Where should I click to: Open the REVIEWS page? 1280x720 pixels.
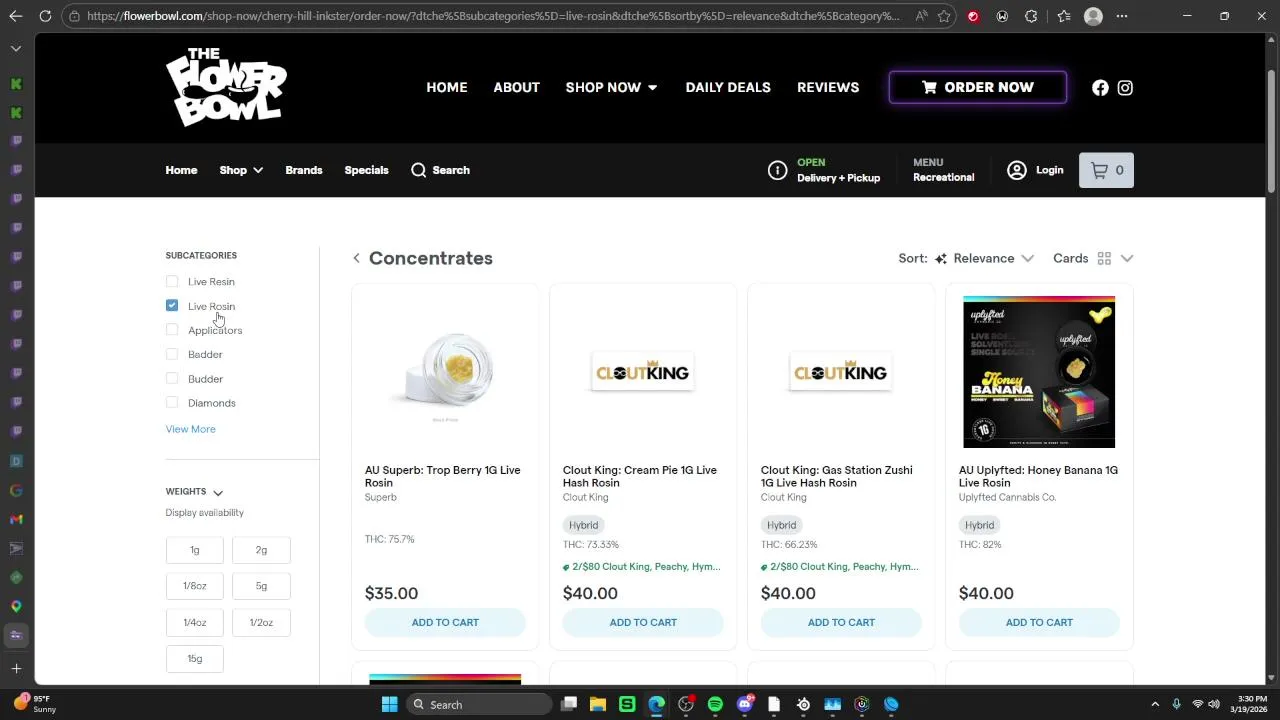(x=828, y=88)
